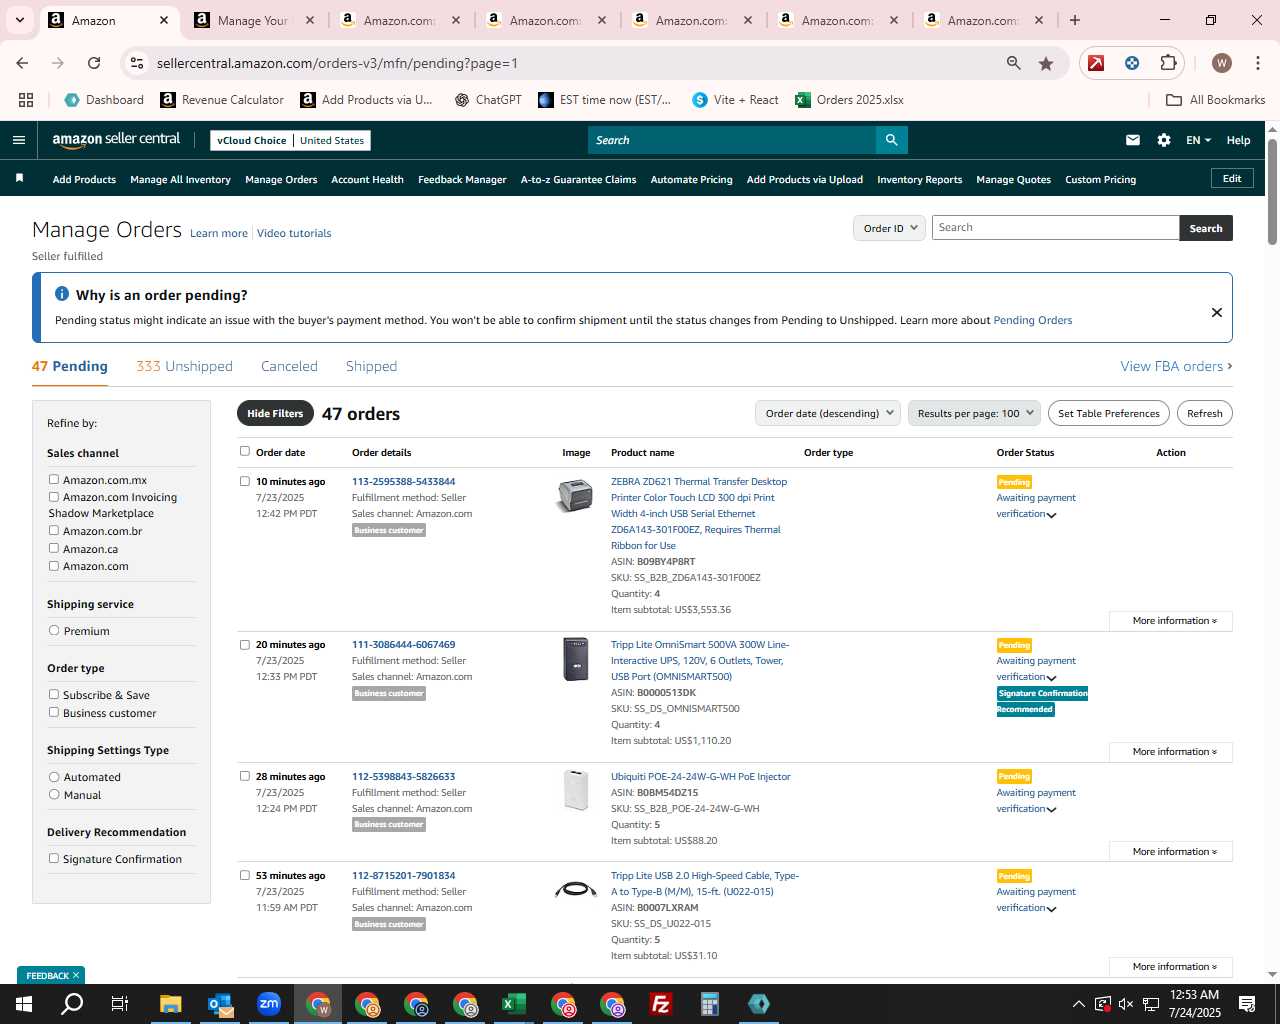
Task: Check the Amazon.ca filter
Action: click(54, 549)
